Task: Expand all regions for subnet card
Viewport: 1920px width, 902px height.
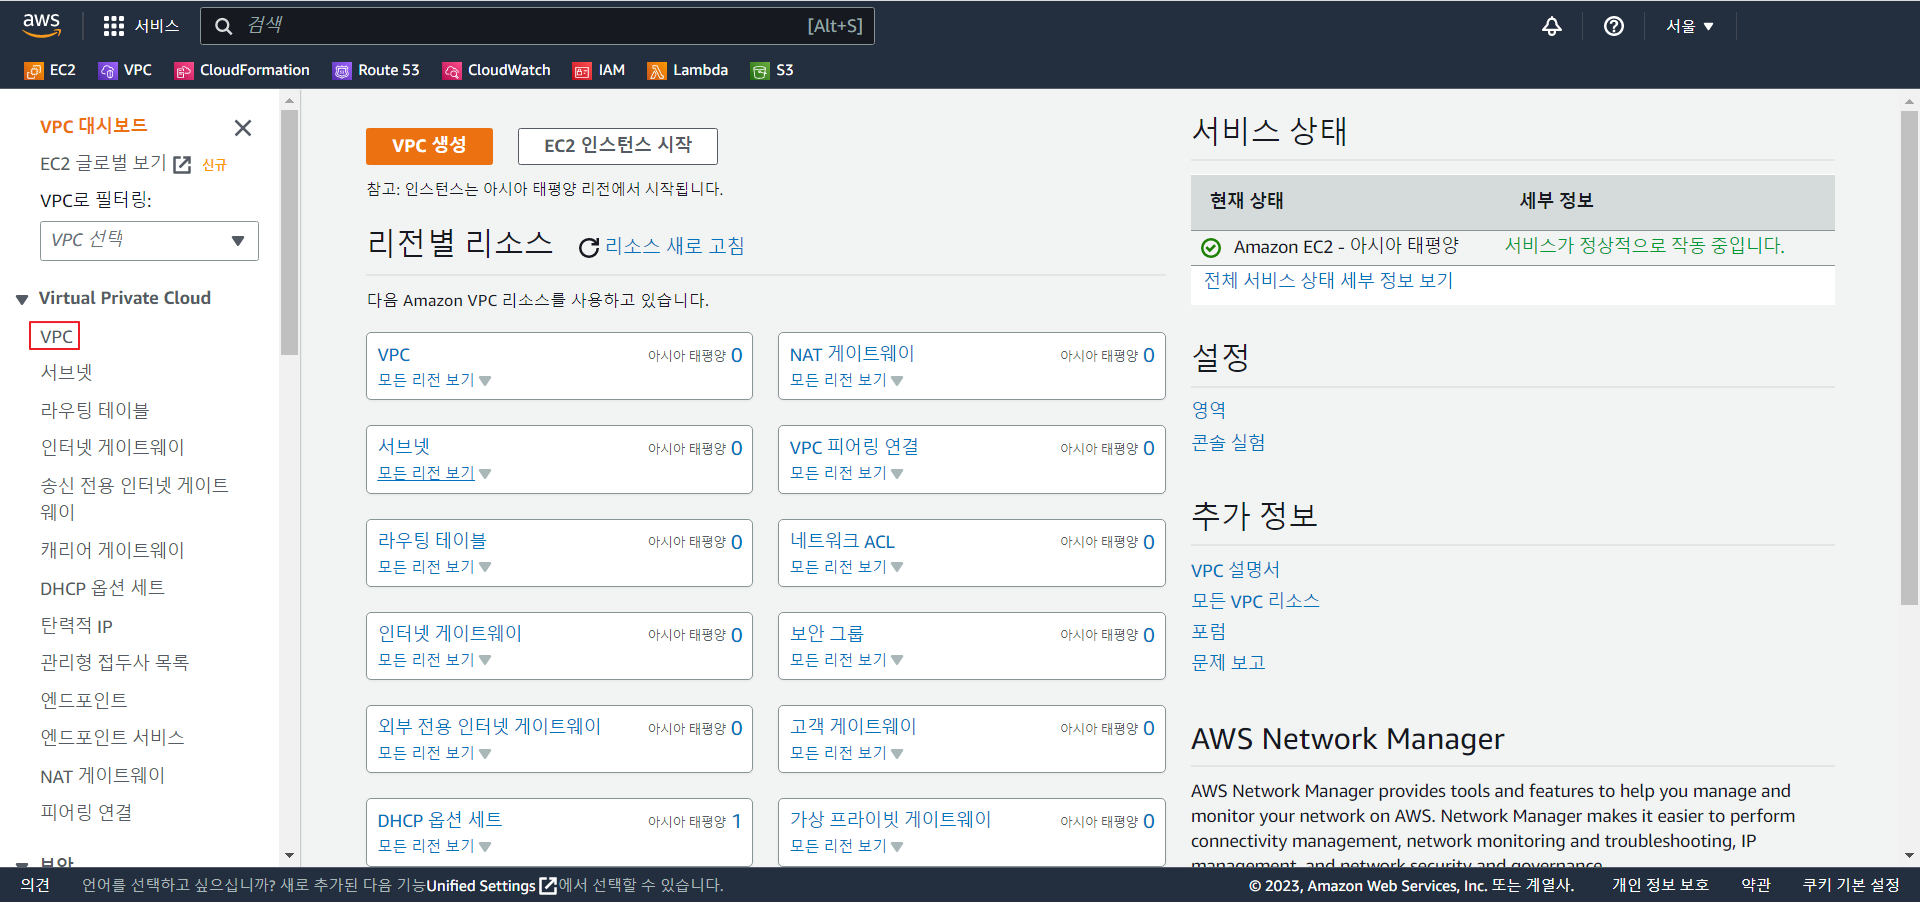Action: tap(434, 473)
